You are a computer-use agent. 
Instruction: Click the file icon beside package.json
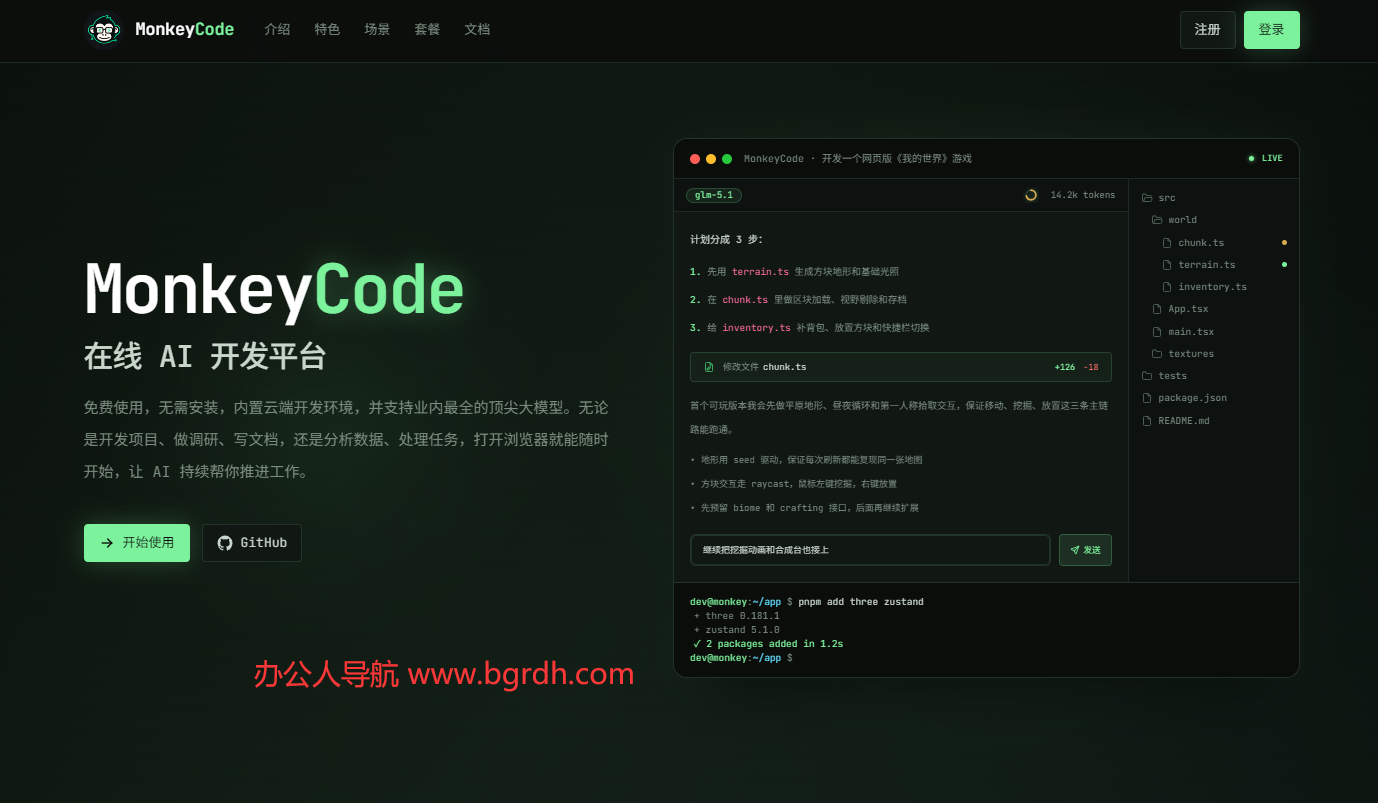click(x=1147, y=398)
